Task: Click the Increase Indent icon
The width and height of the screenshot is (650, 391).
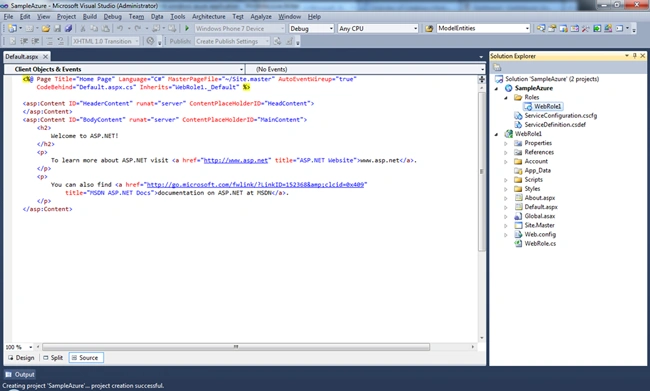Action: pyautogui.click(x=35, y=41)
